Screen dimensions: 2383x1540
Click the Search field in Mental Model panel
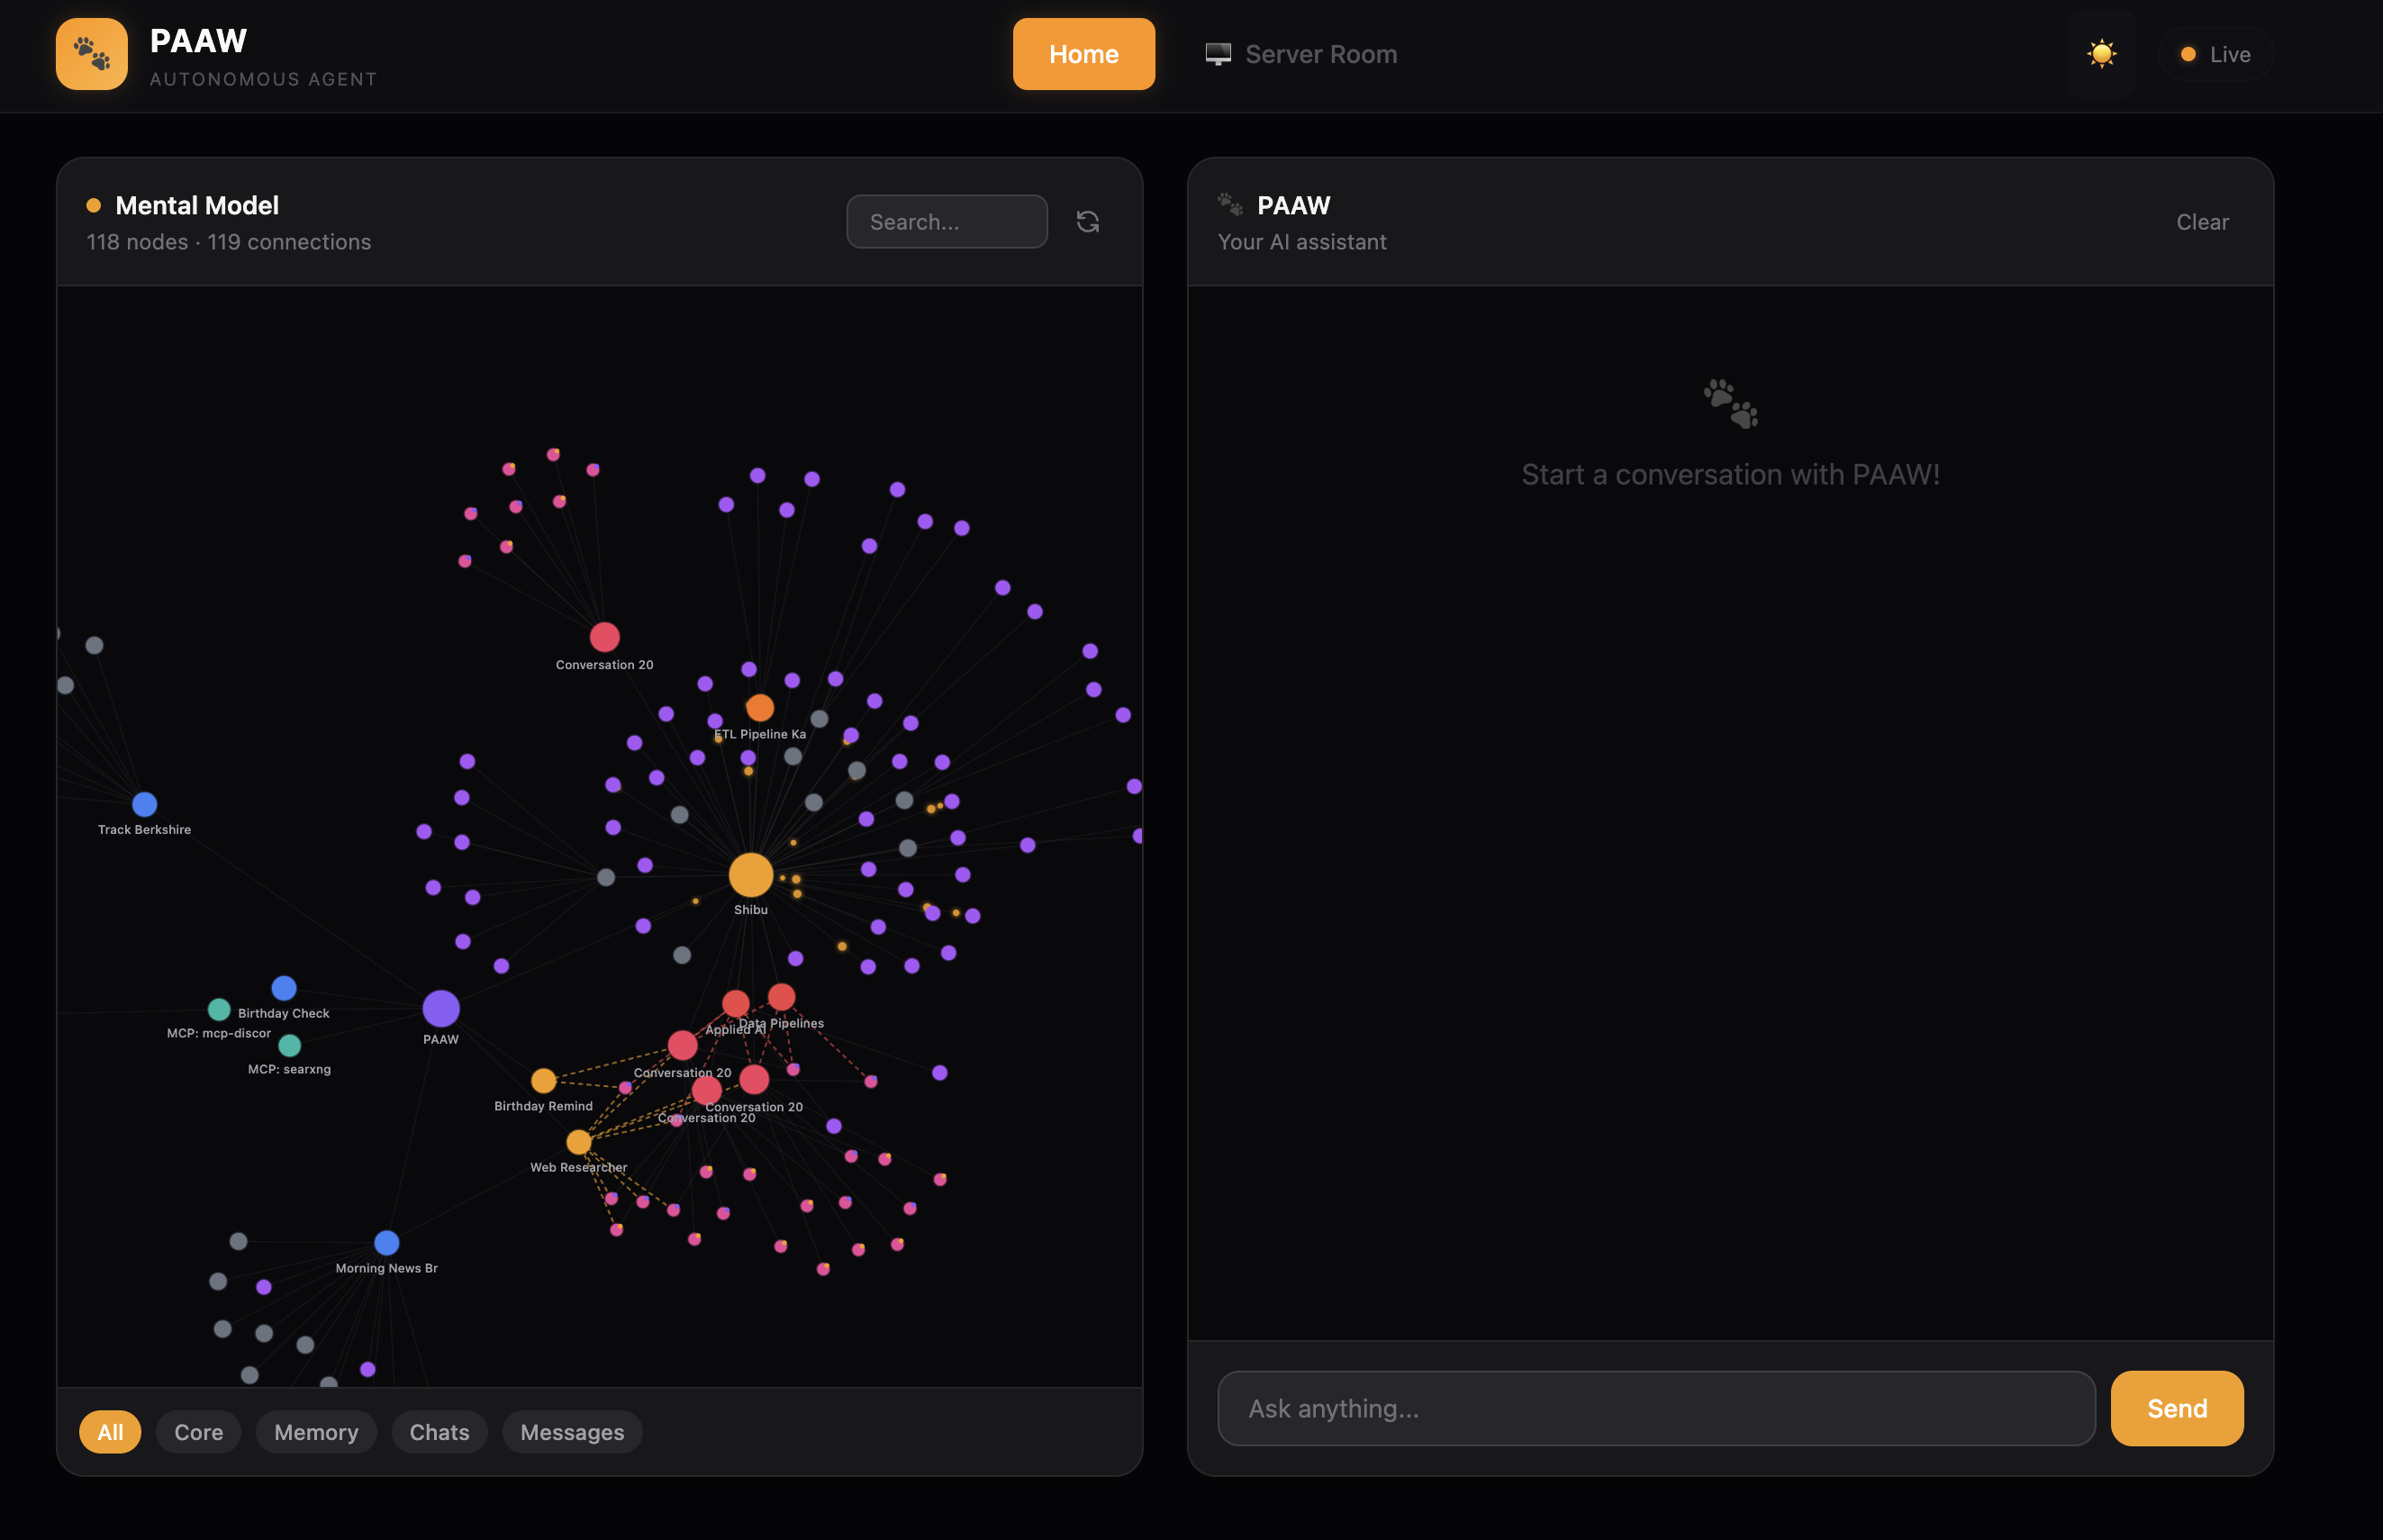(946, 221)
